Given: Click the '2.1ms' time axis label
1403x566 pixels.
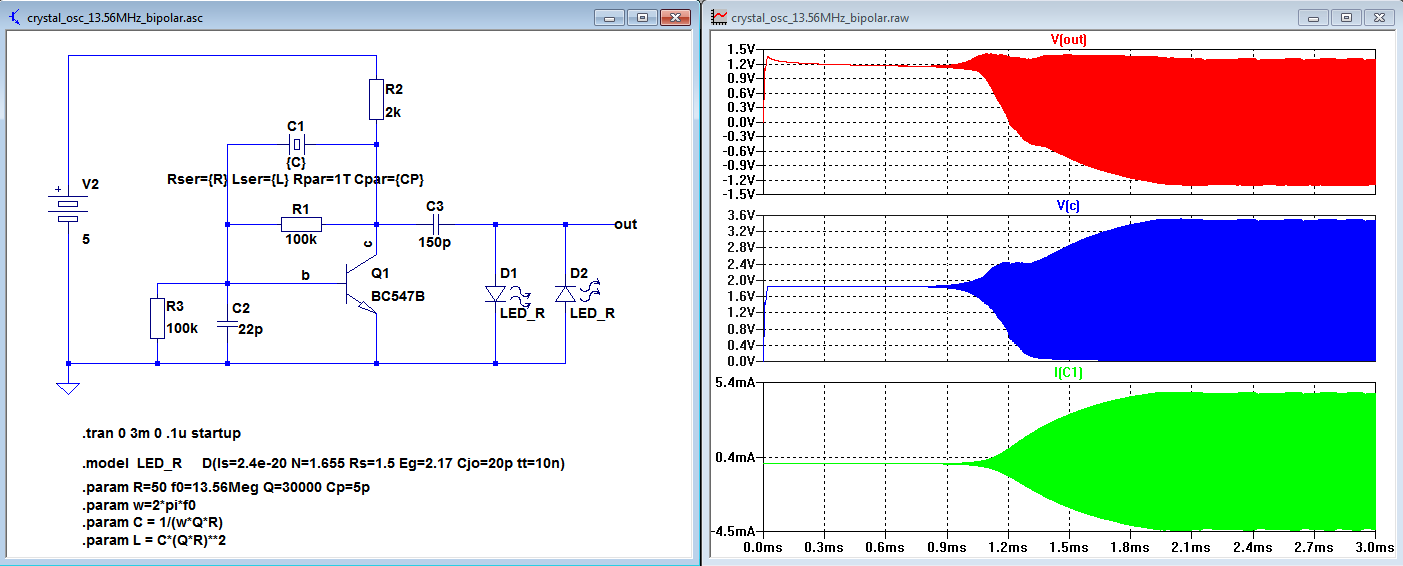Looking at the screenshot, I should [1191, 548].
